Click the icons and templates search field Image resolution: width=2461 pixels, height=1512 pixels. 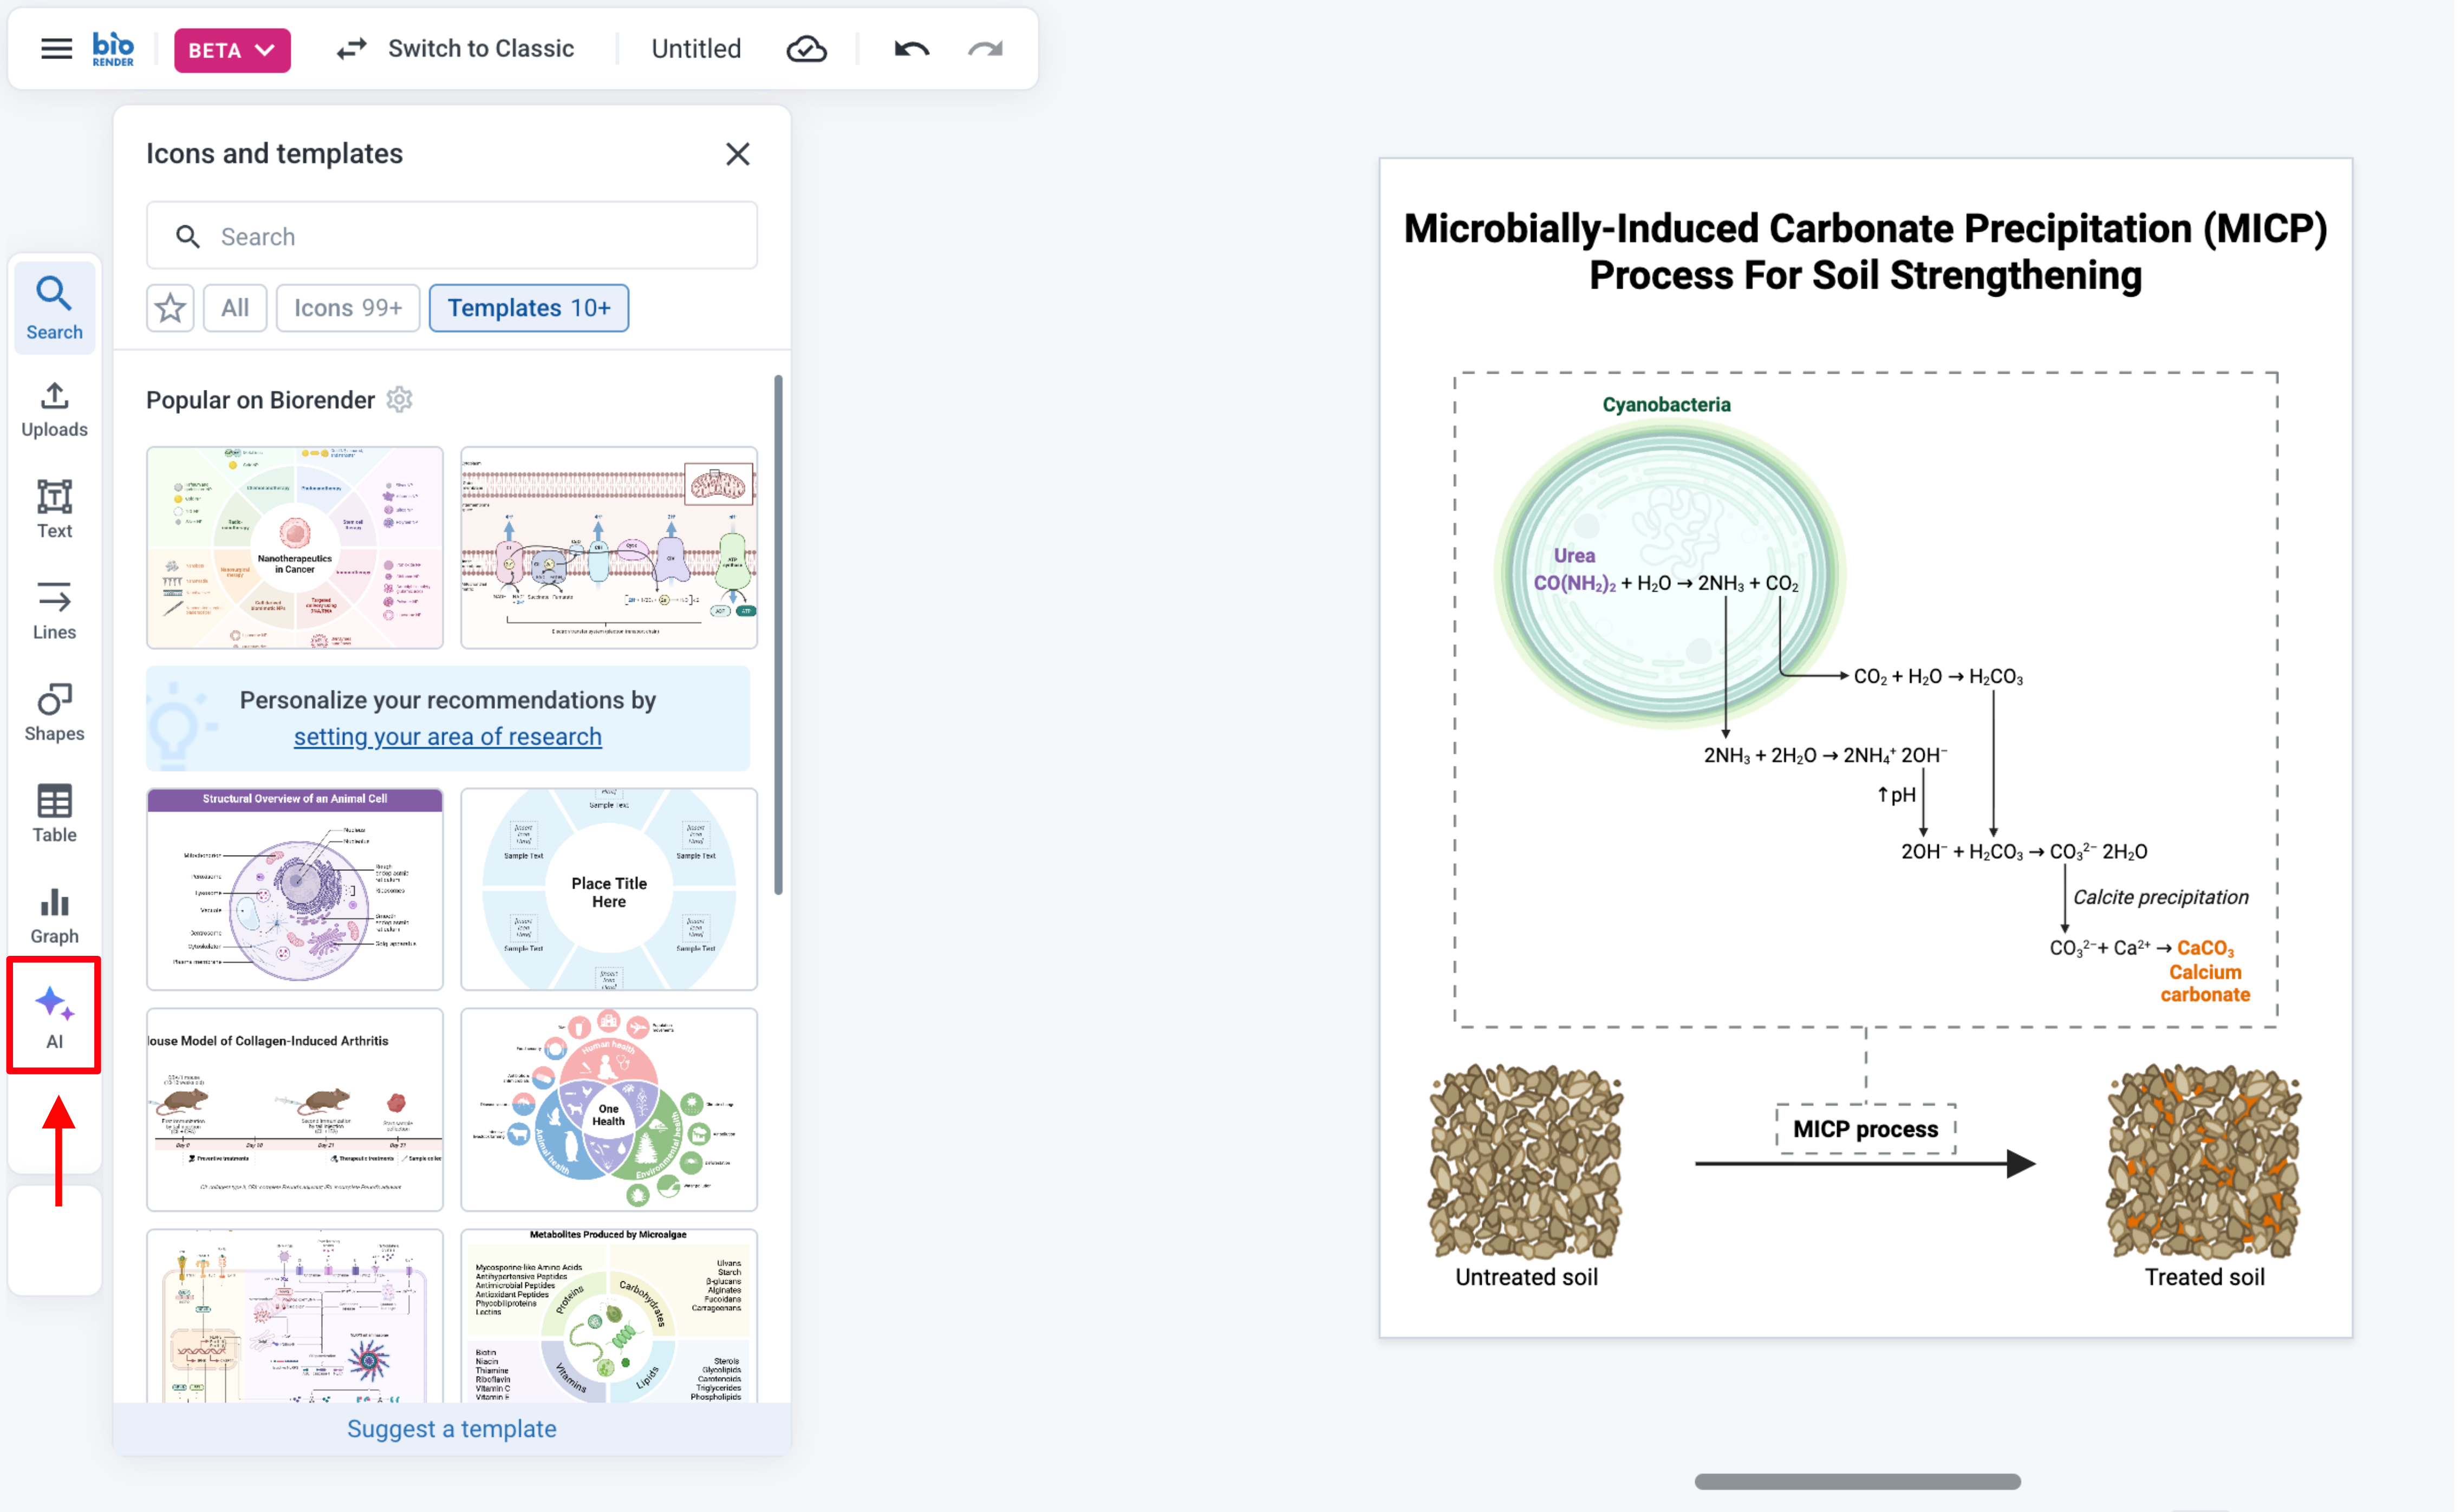(451, 236)
